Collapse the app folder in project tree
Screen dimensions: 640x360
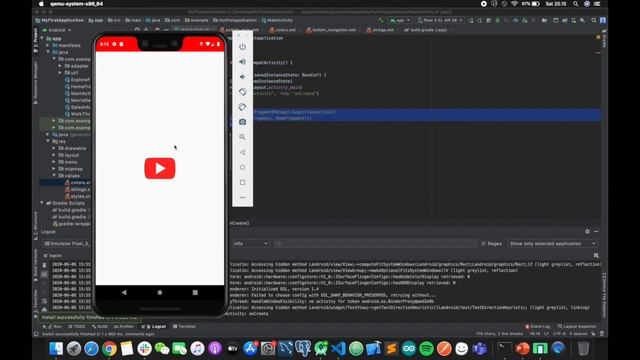pyautogui.click(x=42, y=38)
